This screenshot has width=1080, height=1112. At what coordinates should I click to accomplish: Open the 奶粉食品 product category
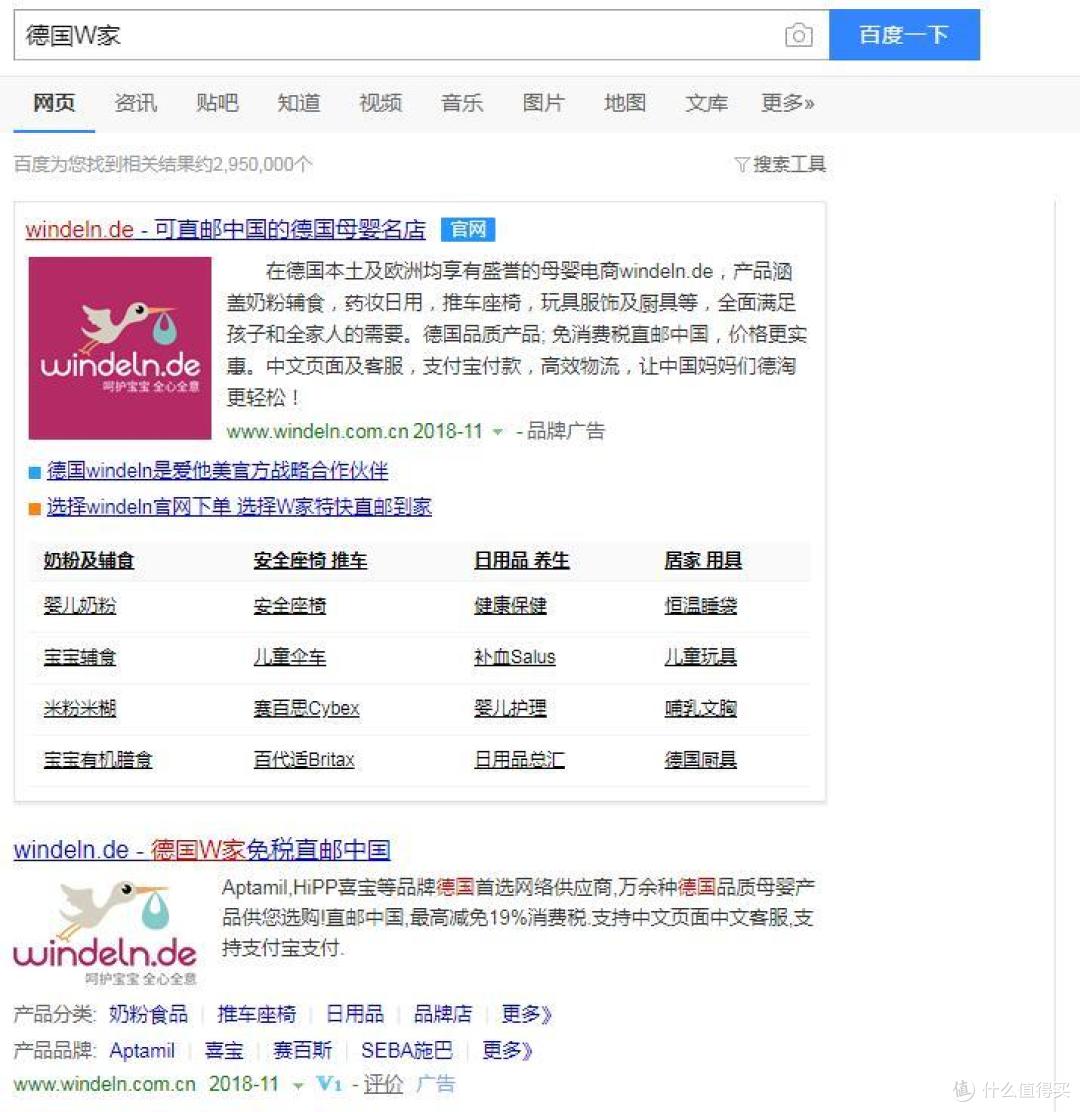148,1014
